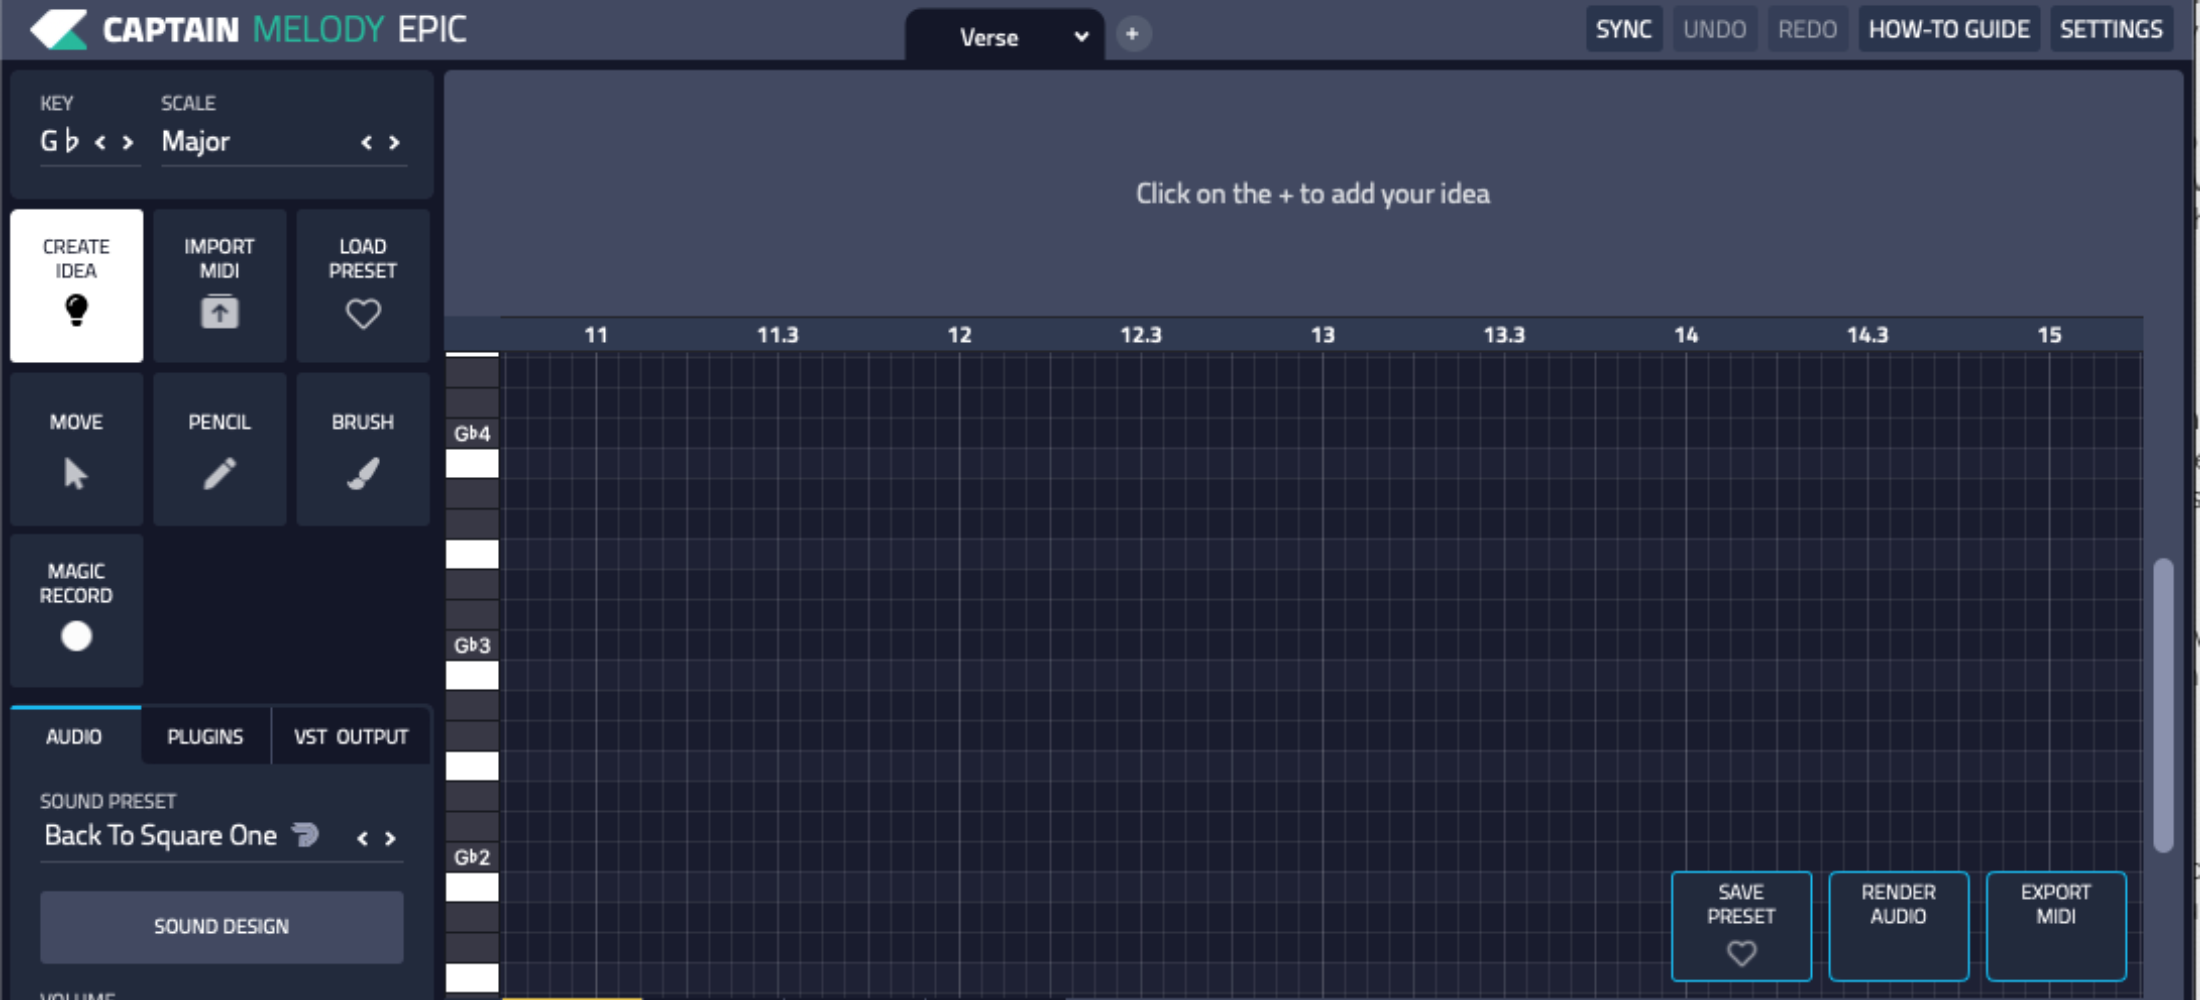Click the Save Preset heart button
2200x1000 pixels.
[1740, 926]
